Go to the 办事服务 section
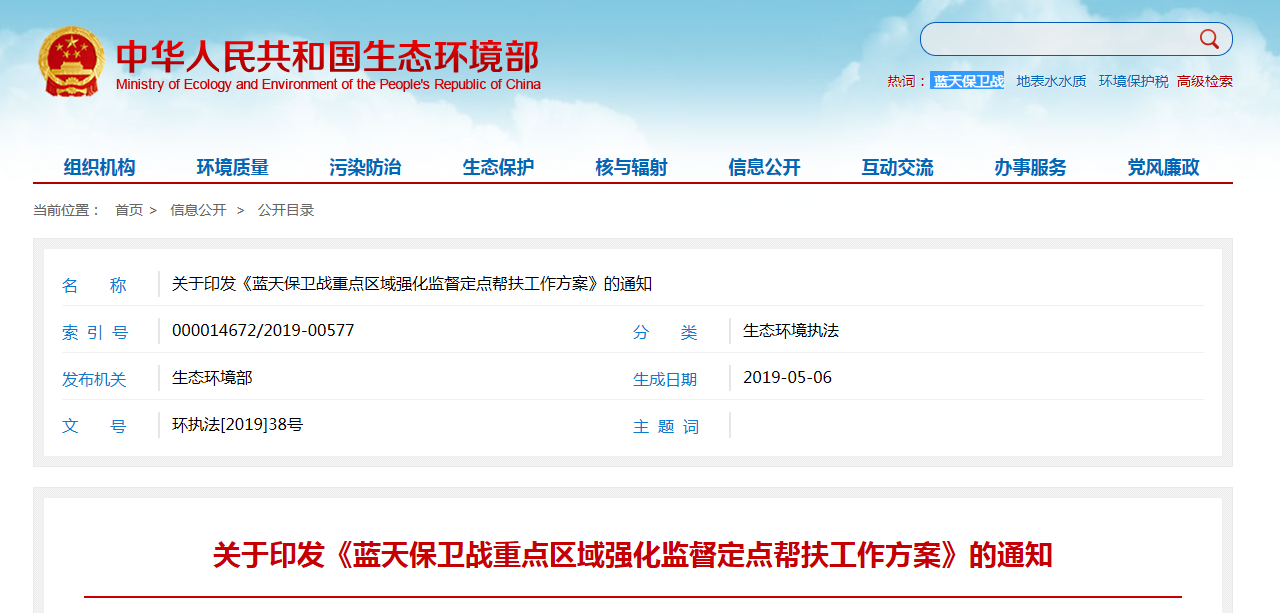This screenshot has width=1280, height=613. pos(1031,167)
